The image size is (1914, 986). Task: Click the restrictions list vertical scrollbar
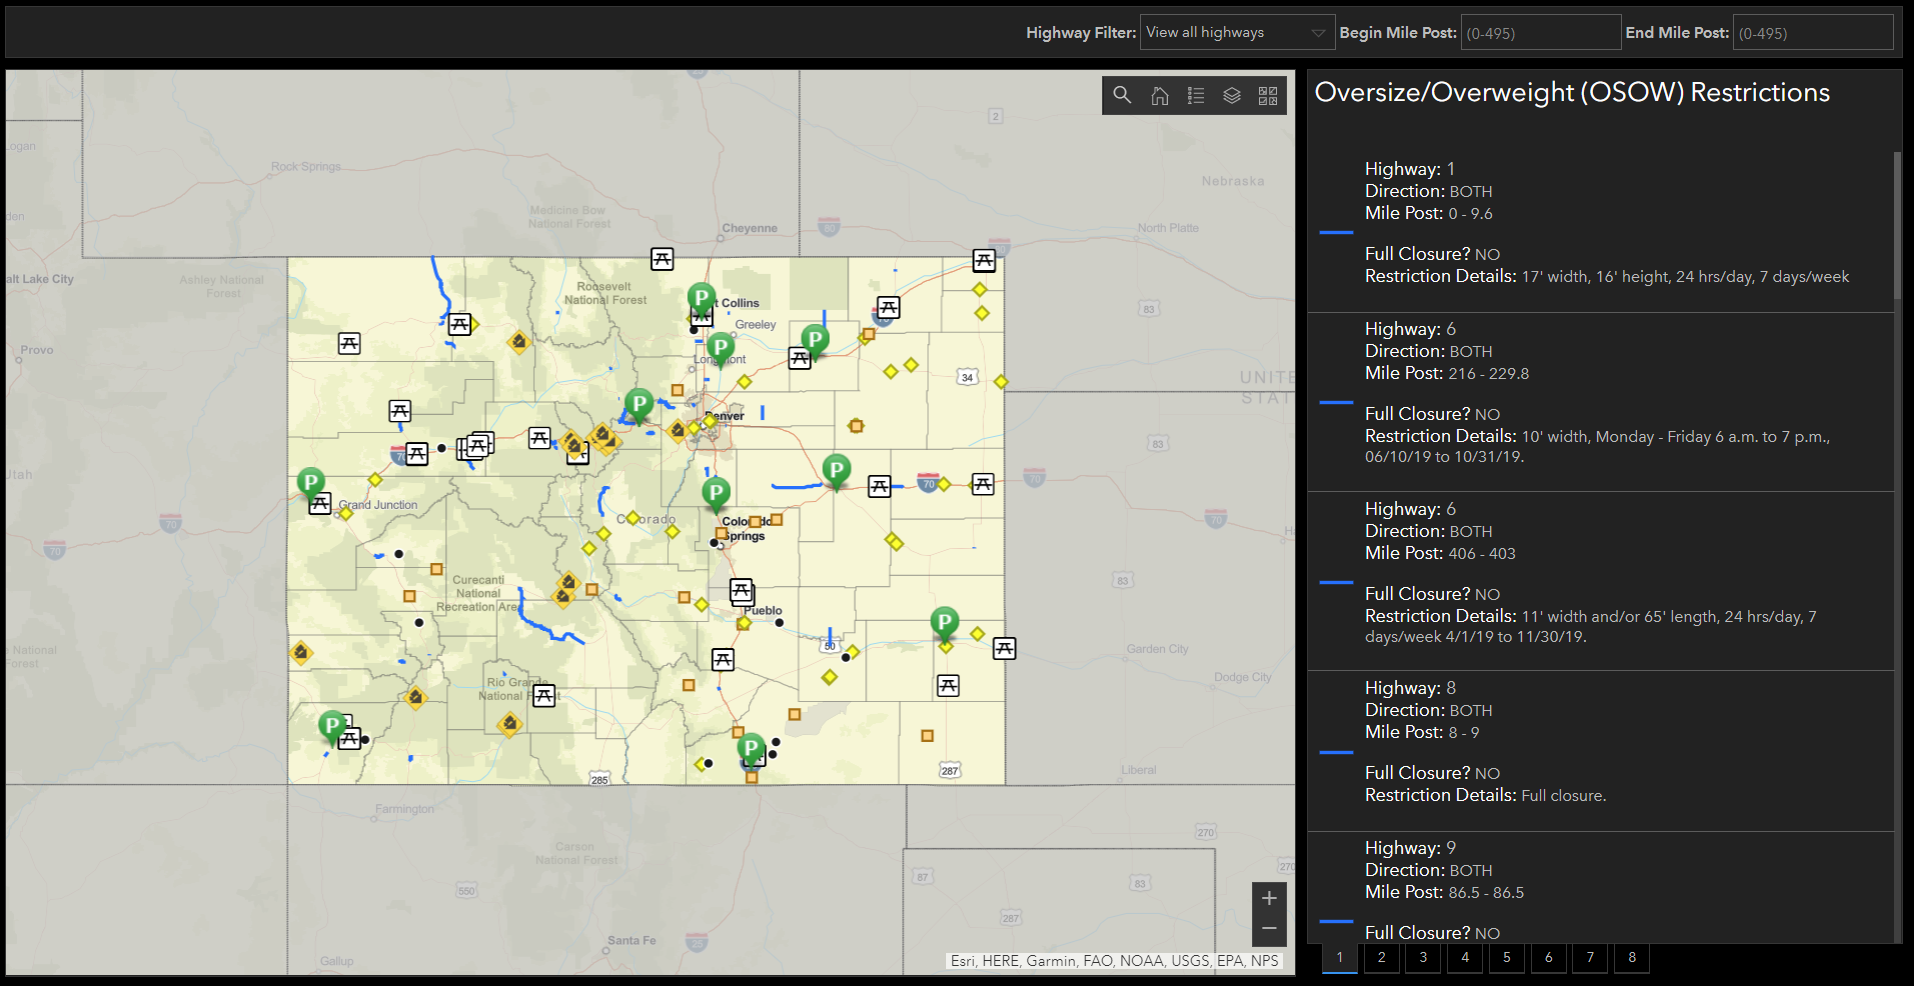[x=1897, y=225]
